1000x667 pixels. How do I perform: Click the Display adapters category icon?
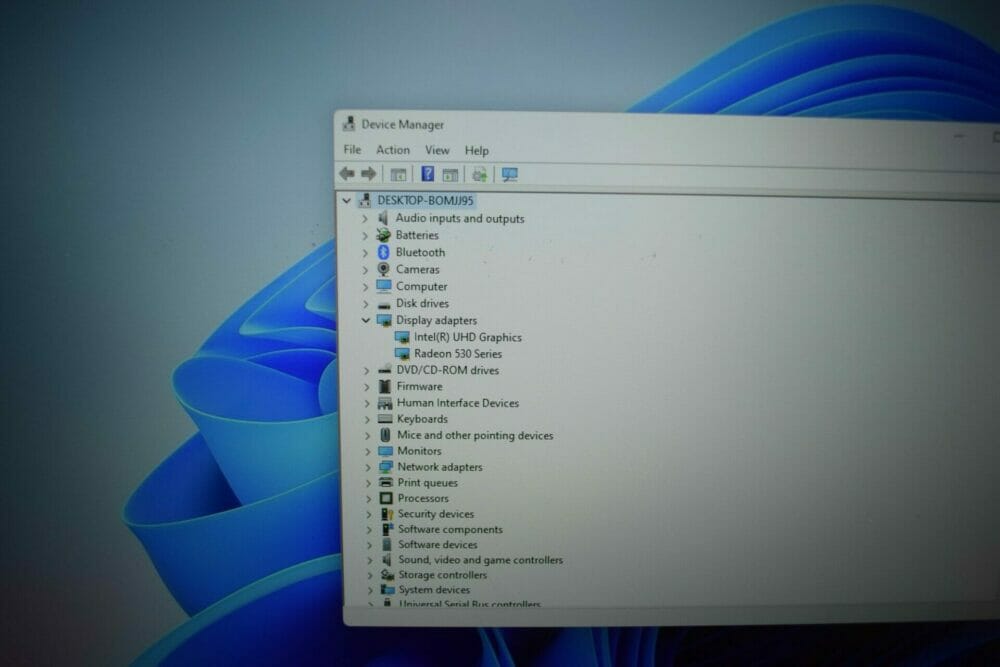pyautogui.click(x=384, y=320)
